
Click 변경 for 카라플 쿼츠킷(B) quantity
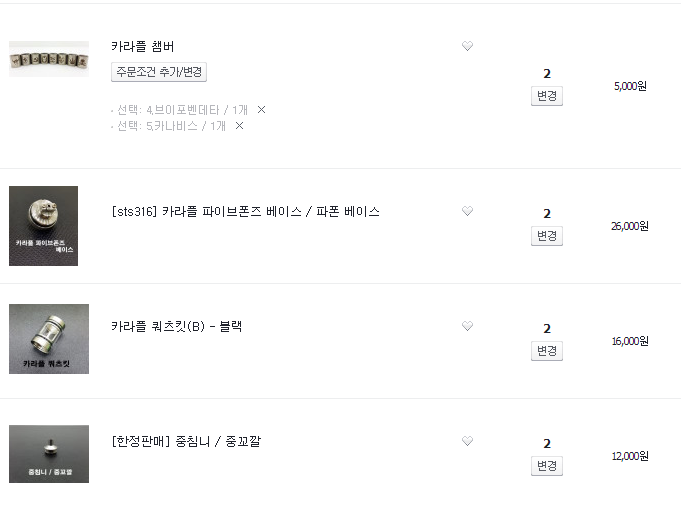547,351
